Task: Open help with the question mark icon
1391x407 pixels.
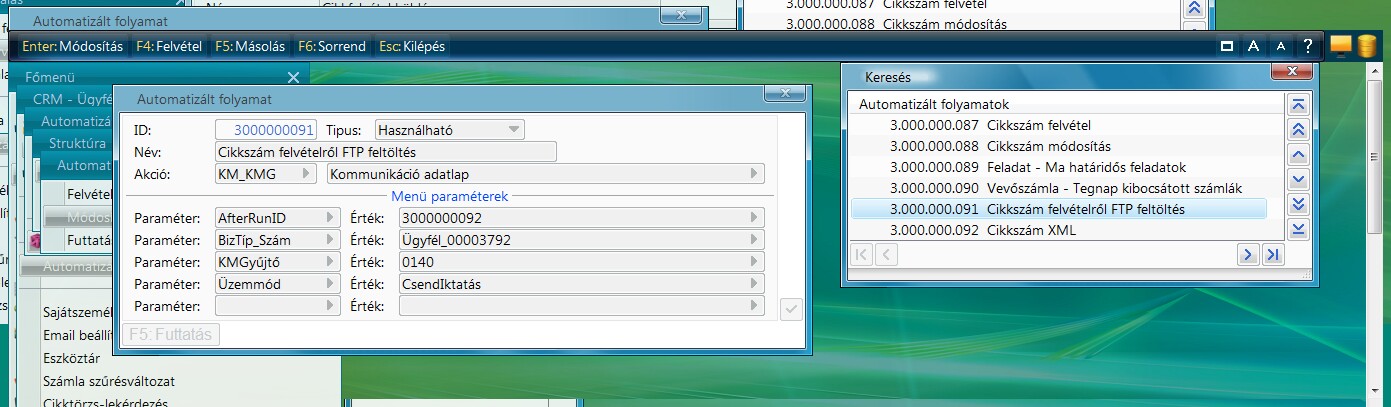Action: [x=1307, y=46]
